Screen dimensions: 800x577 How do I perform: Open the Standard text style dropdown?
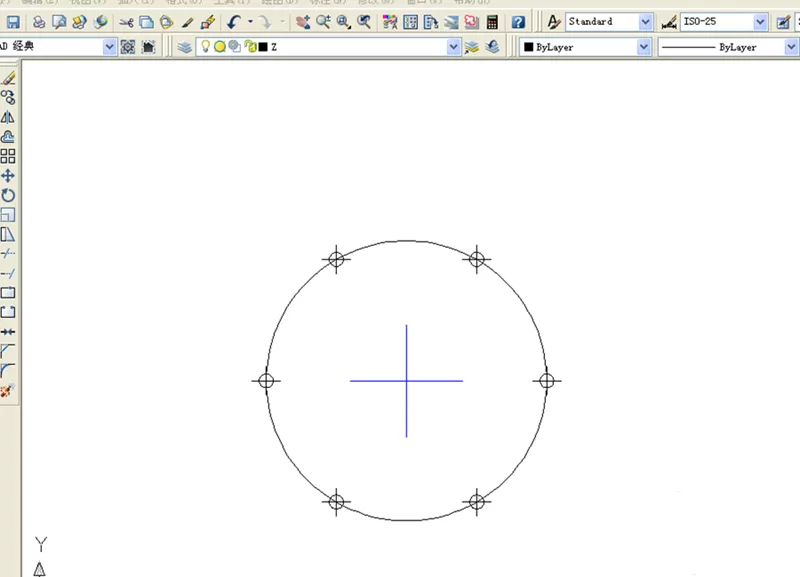[645, 22]
